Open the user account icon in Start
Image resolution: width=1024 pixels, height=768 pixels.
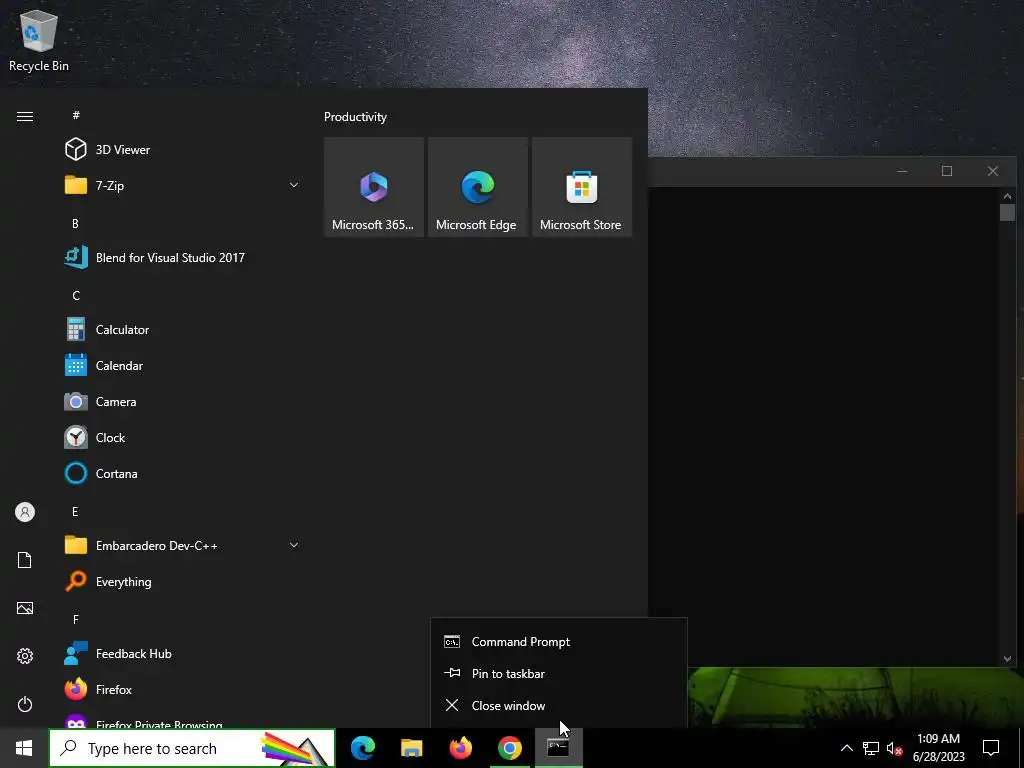coord(25,512)
